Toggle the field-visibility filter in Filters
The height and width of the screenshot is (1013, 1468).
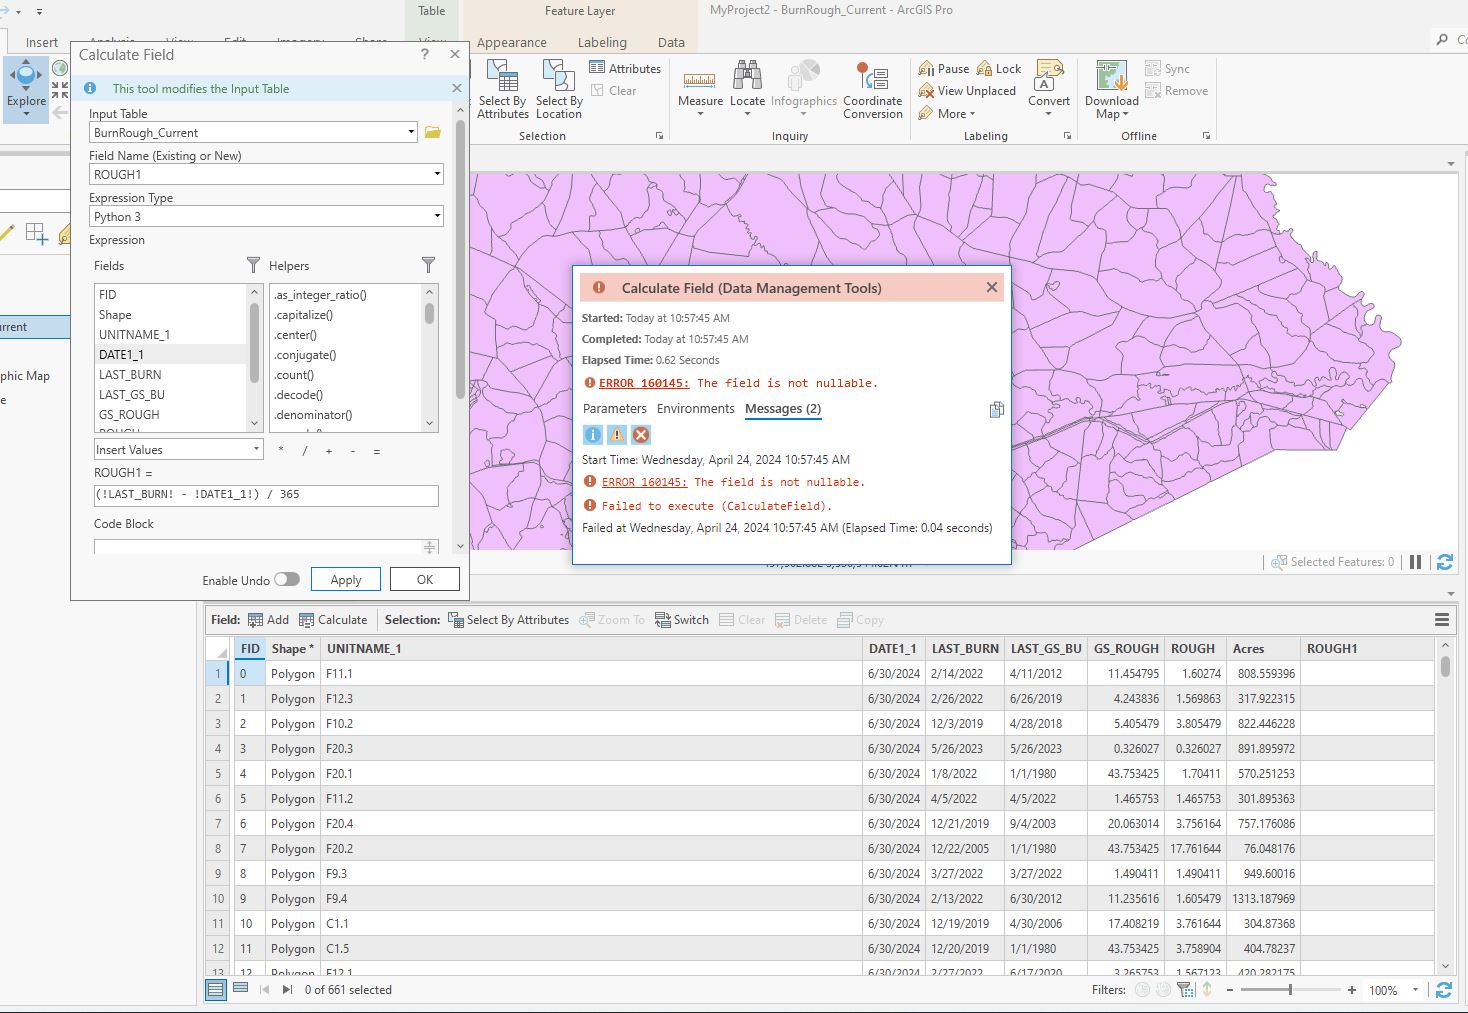[x=1185, y=990]
